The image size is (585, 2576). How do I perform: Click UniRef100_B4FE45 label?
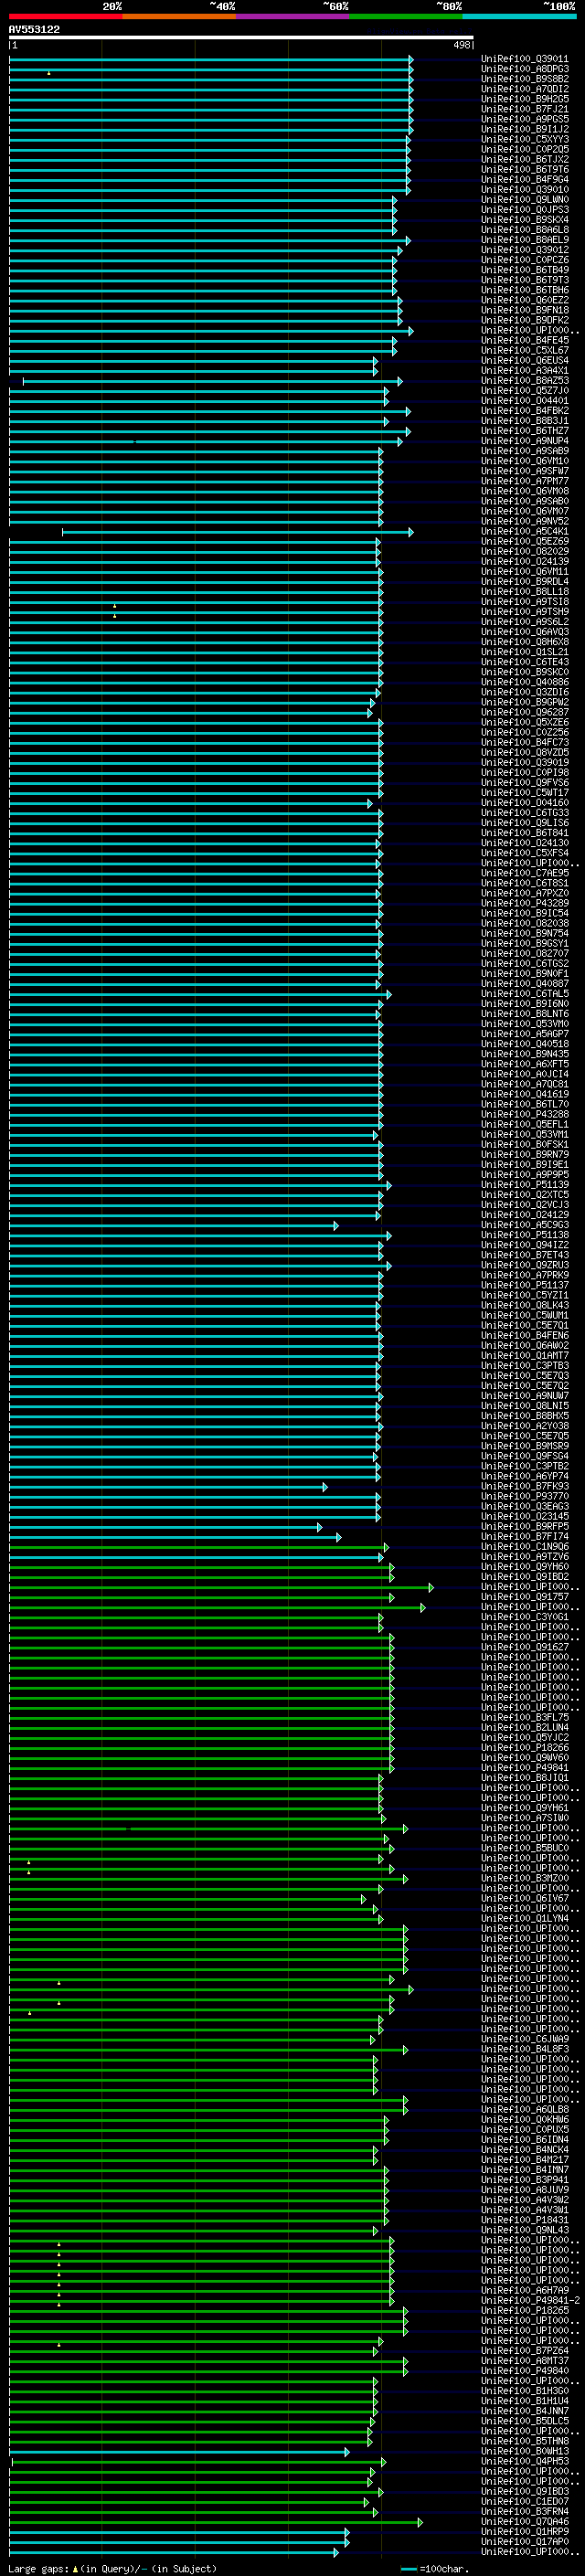coord(525,340)
